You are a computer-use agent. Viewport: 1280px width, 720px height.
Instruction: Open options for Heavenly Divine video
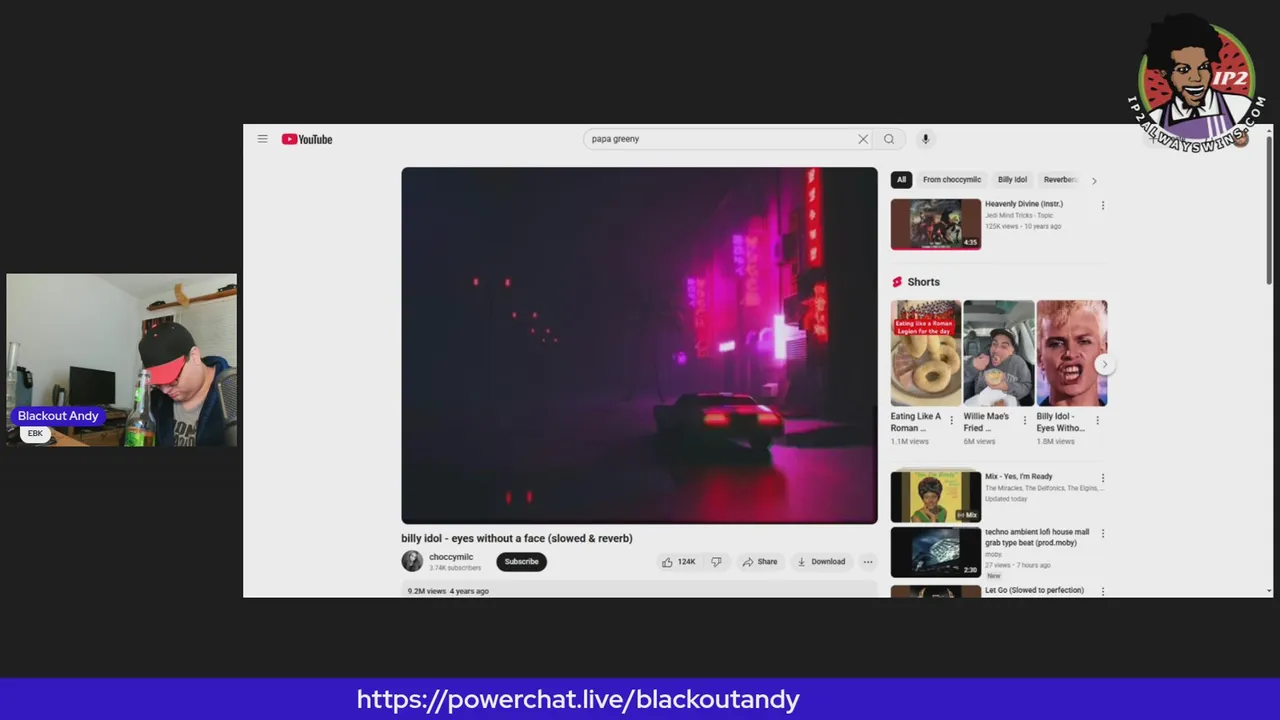pos(1103,206)
